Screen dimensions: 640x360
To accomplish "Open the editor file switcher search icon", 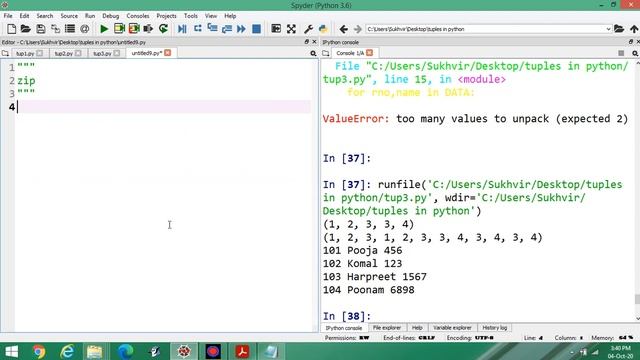I will pos(313,53).
